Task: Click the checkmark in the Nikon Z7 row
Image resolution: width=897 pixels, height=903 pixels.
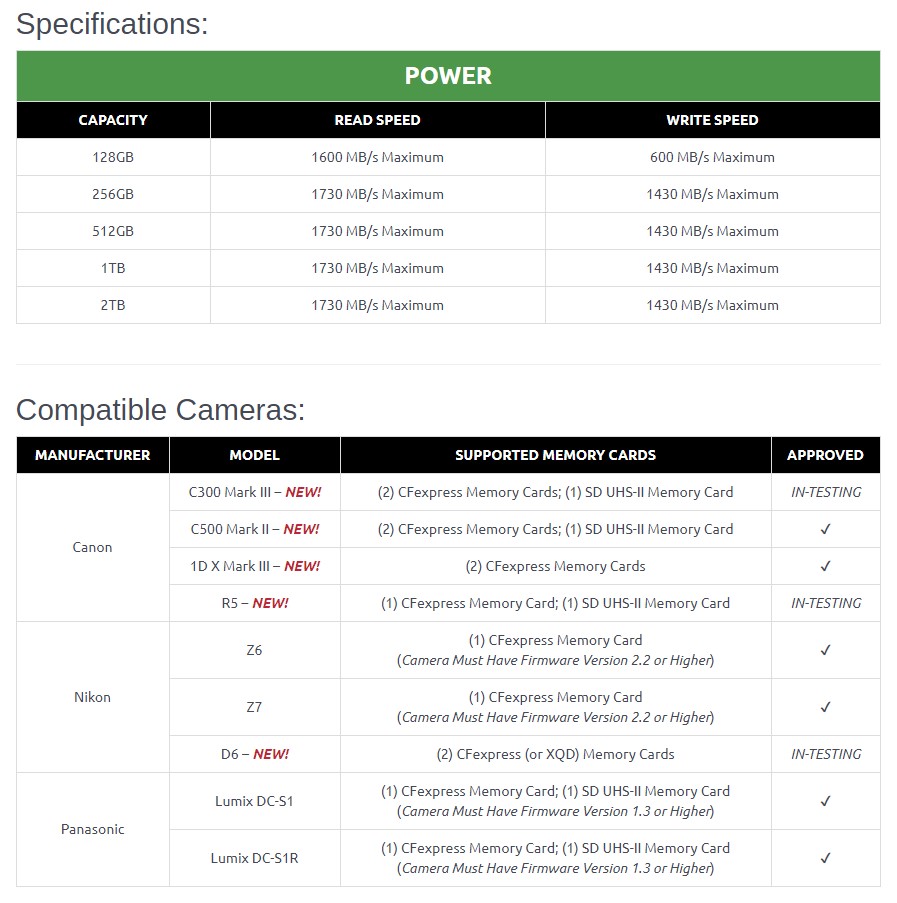Action: coord(825,707)
